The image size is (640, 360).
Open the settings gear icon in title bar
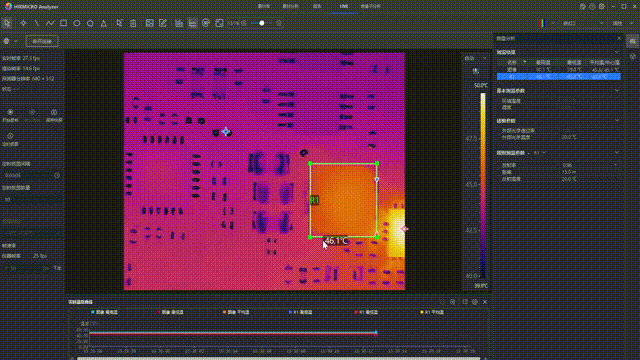click(602, 7)
